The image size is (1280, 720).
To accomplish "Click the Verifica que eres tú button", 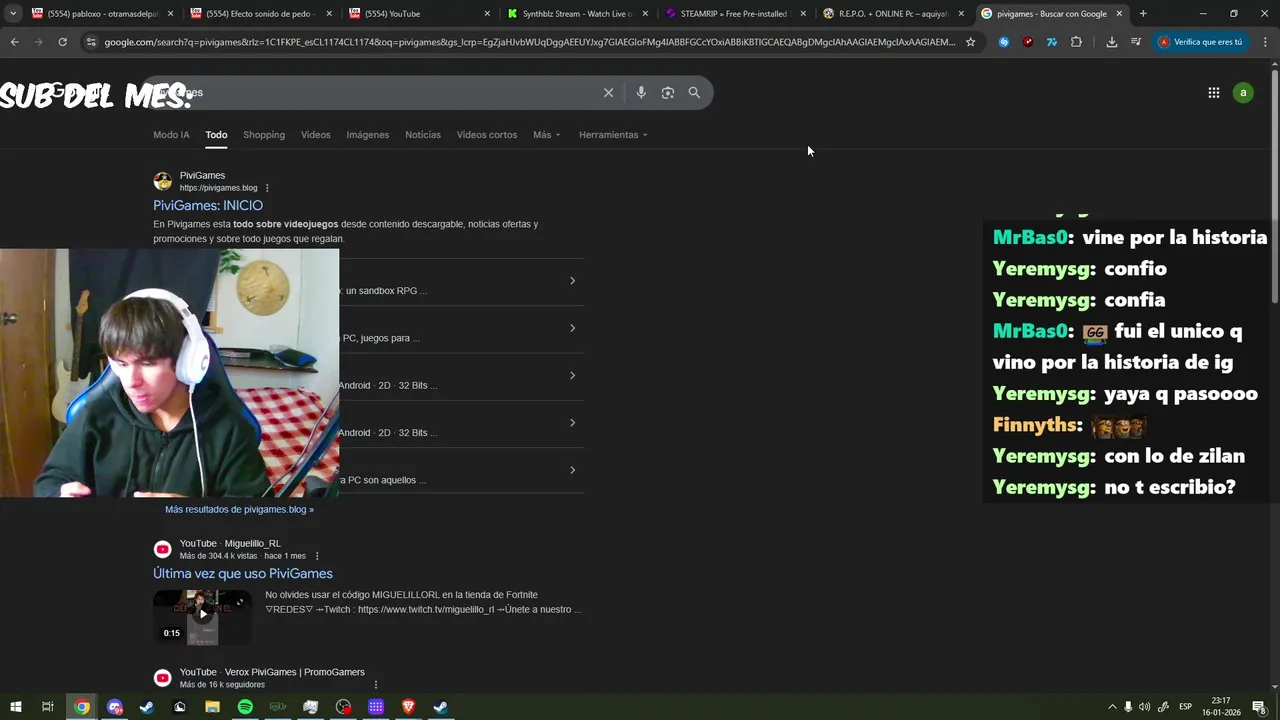I will click(1202, 42).
